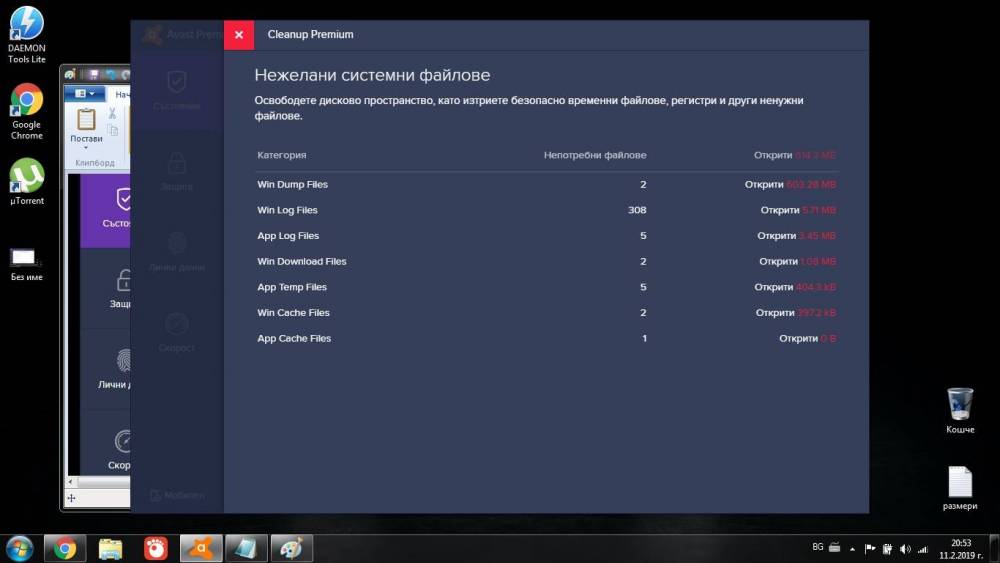1000x563 pixels.
Task: Switch to Paint in the taskbar
Action: 291,548
